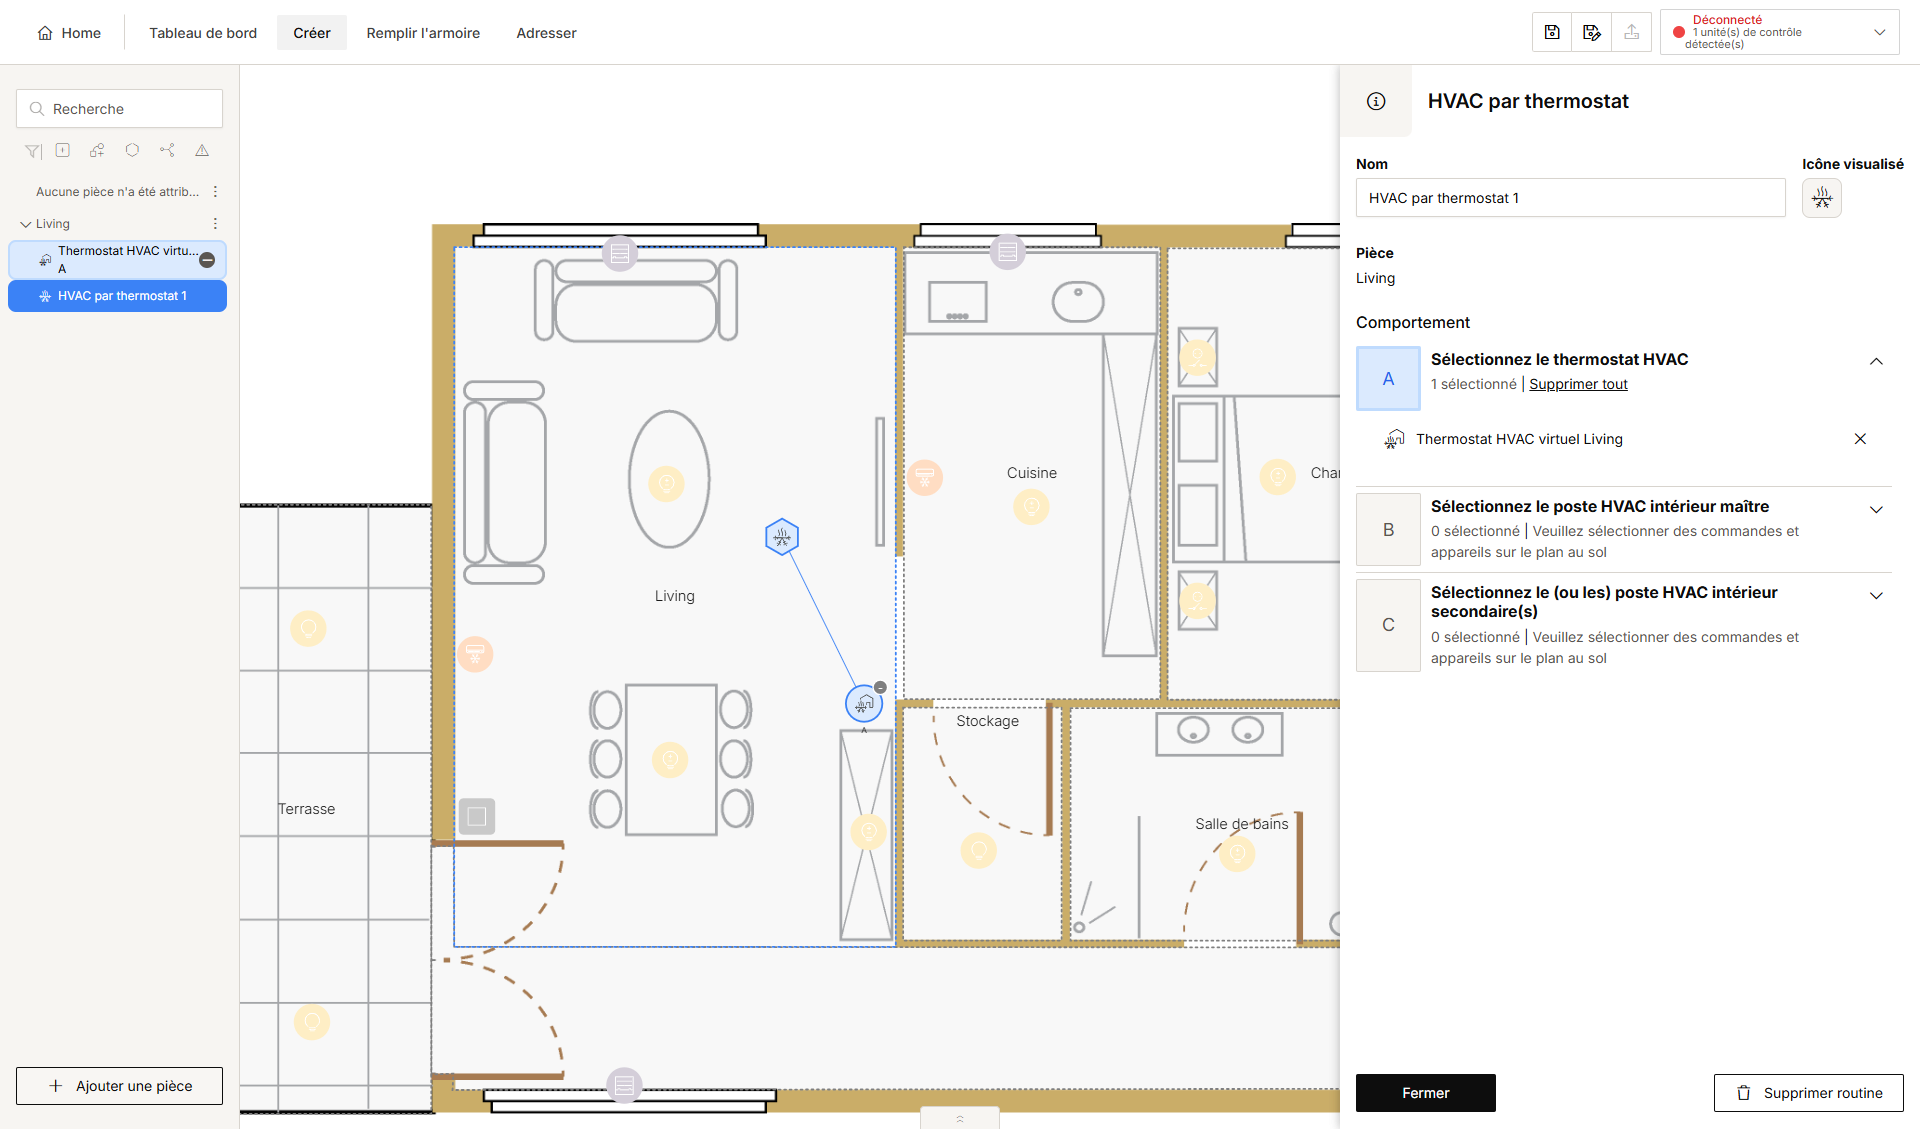
Task: Open the Tableau de bord tab
Action: point(203,33)
